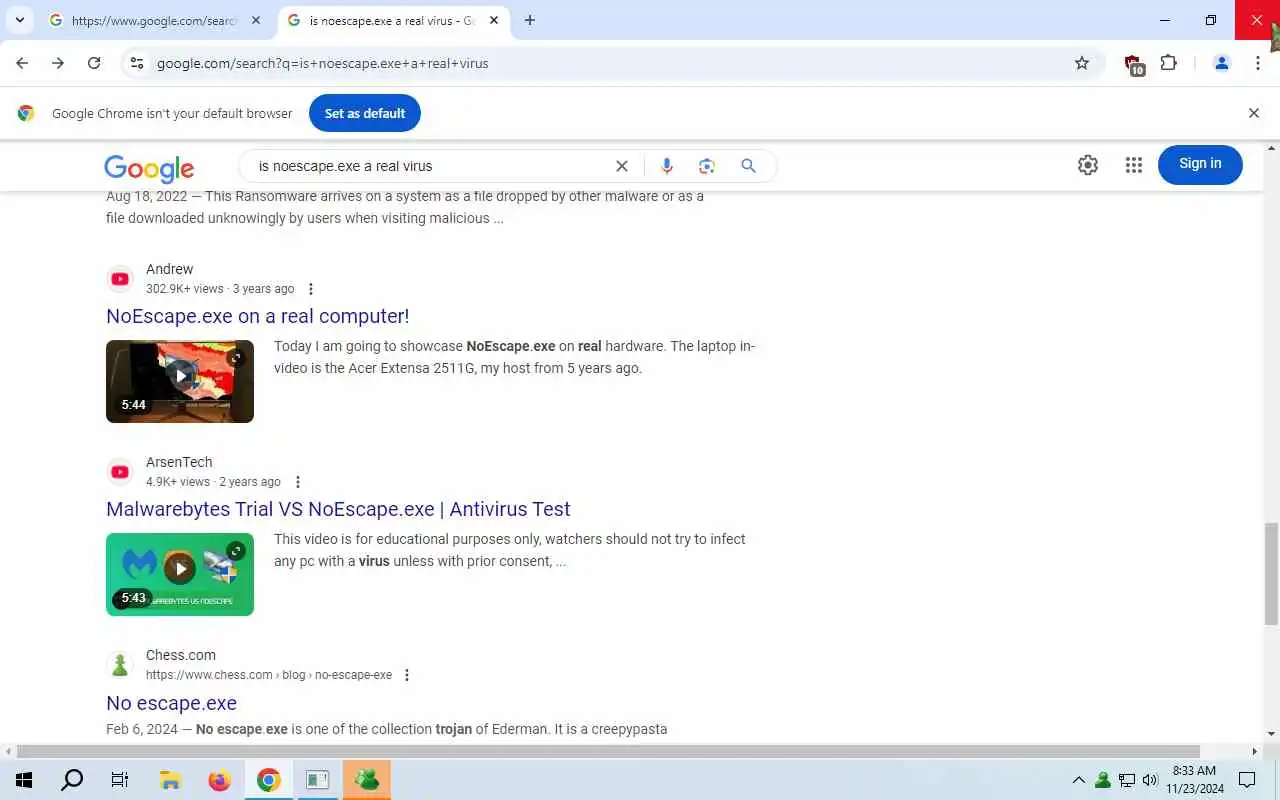Start voice search with microphone icon

click(x=667, y=166)
